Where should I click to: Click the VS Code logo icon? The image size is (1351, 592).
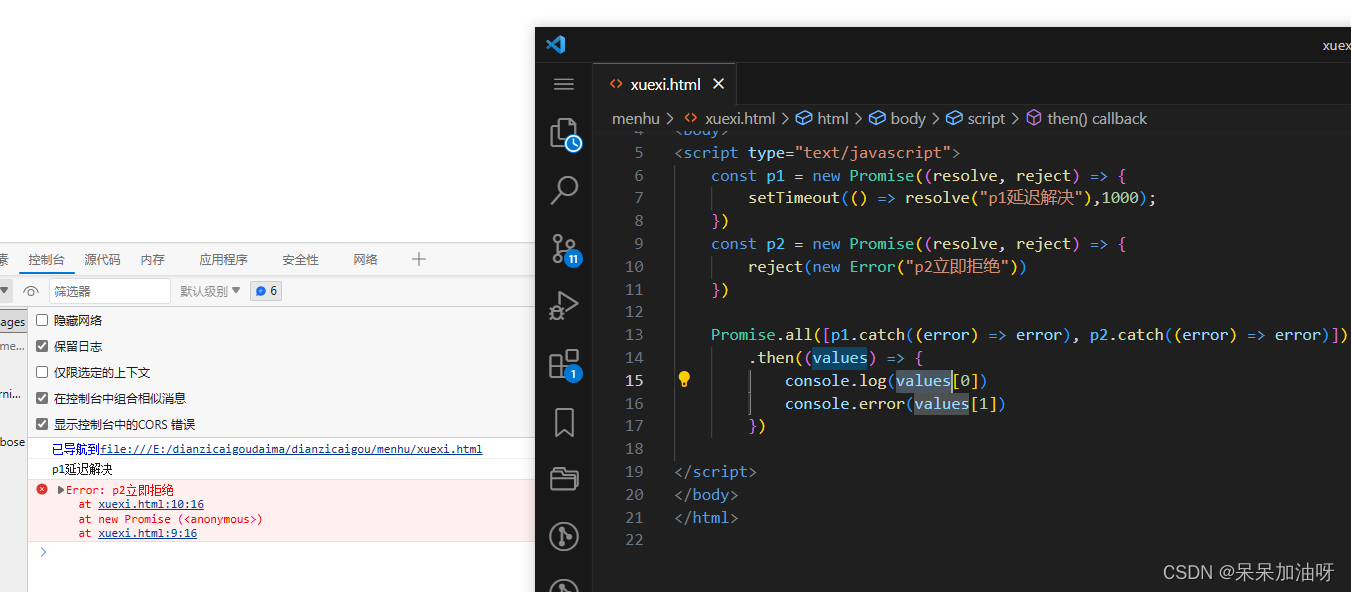click(x=556, y=45)
